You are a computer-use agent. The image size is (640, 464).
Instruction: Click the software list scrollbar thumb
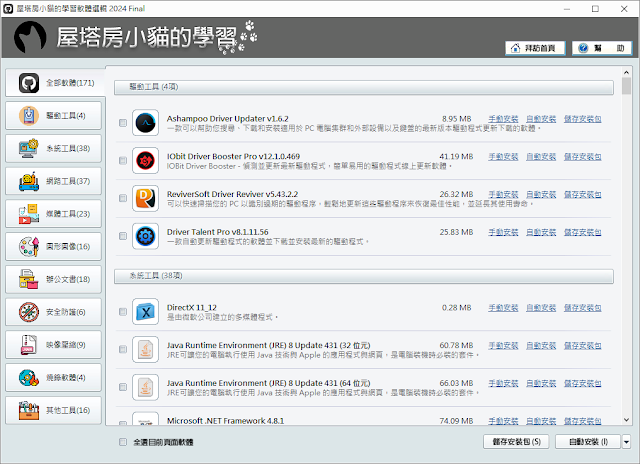point(626,86)
